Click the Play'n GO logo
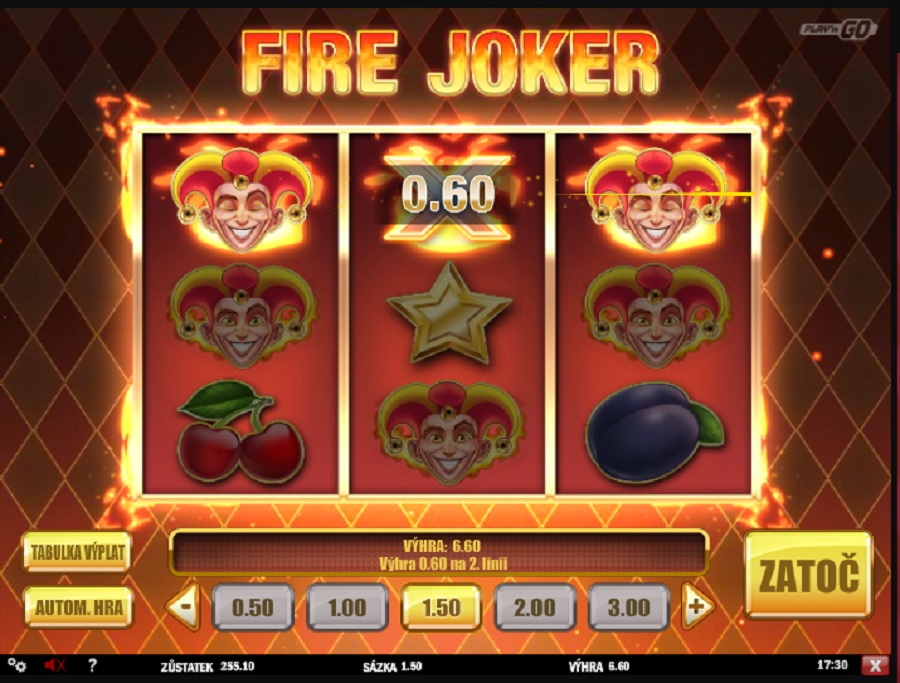The width and height of the screenshot is (900, 683). pos(839,29)
